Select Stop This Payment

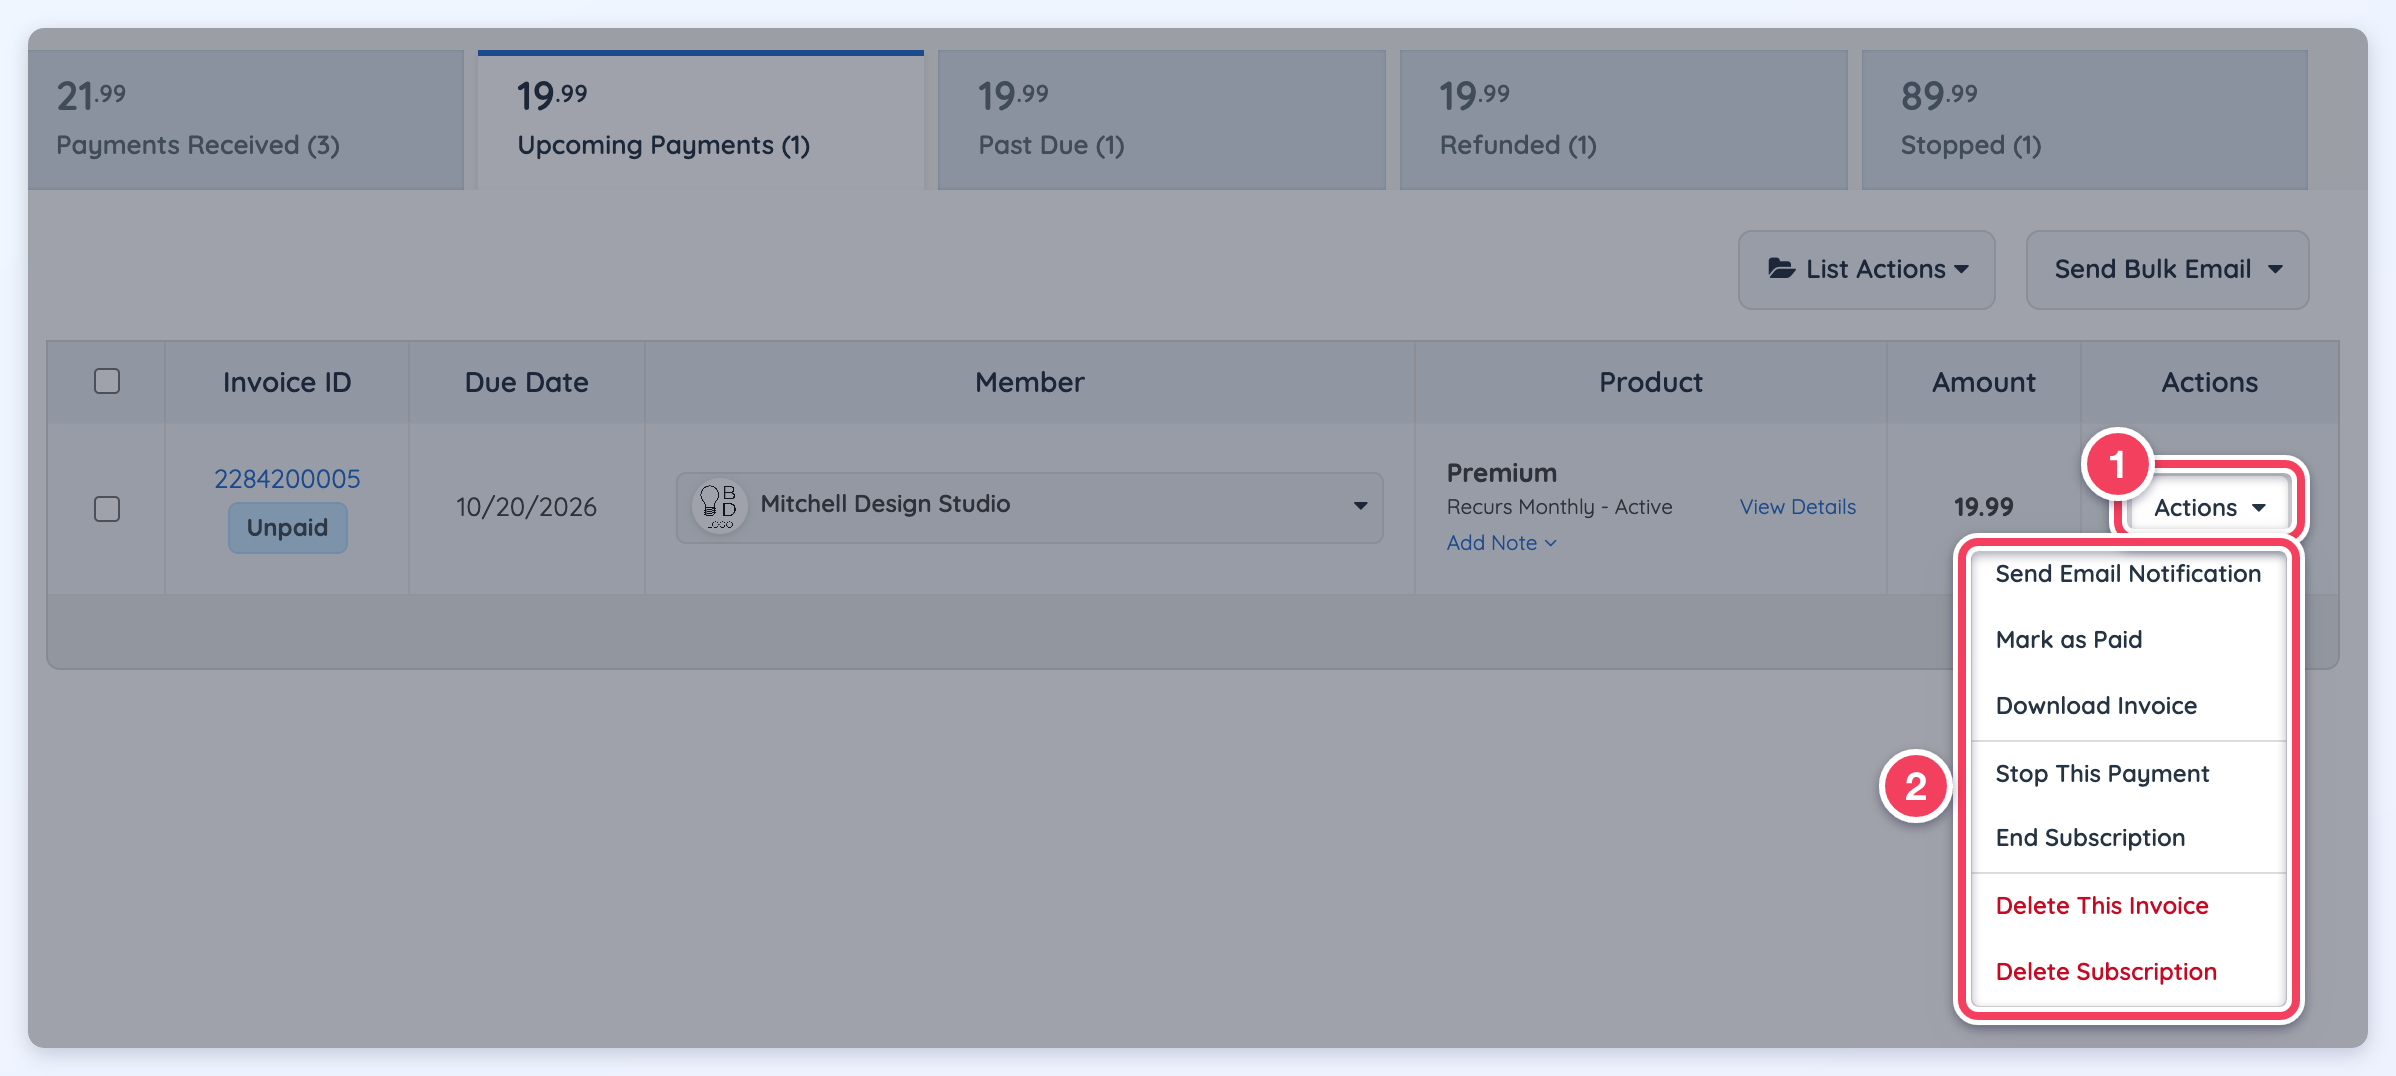tap(2128, 774)
